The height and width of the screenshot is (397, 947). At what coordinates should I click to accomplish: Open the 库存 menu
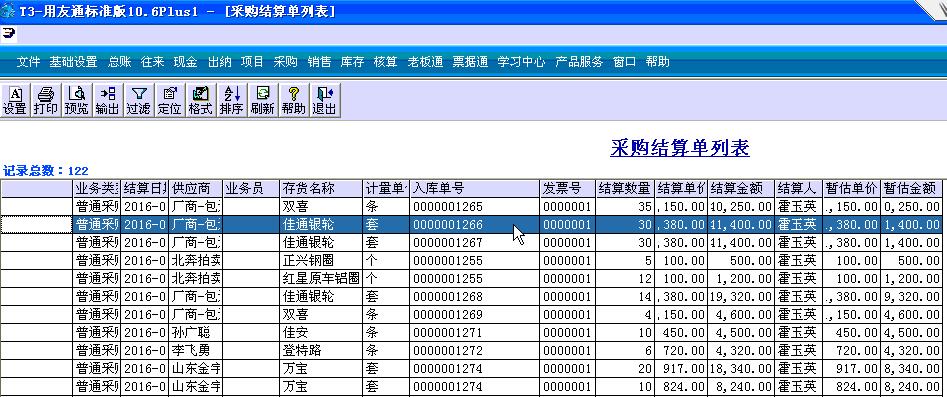(352, 62)
